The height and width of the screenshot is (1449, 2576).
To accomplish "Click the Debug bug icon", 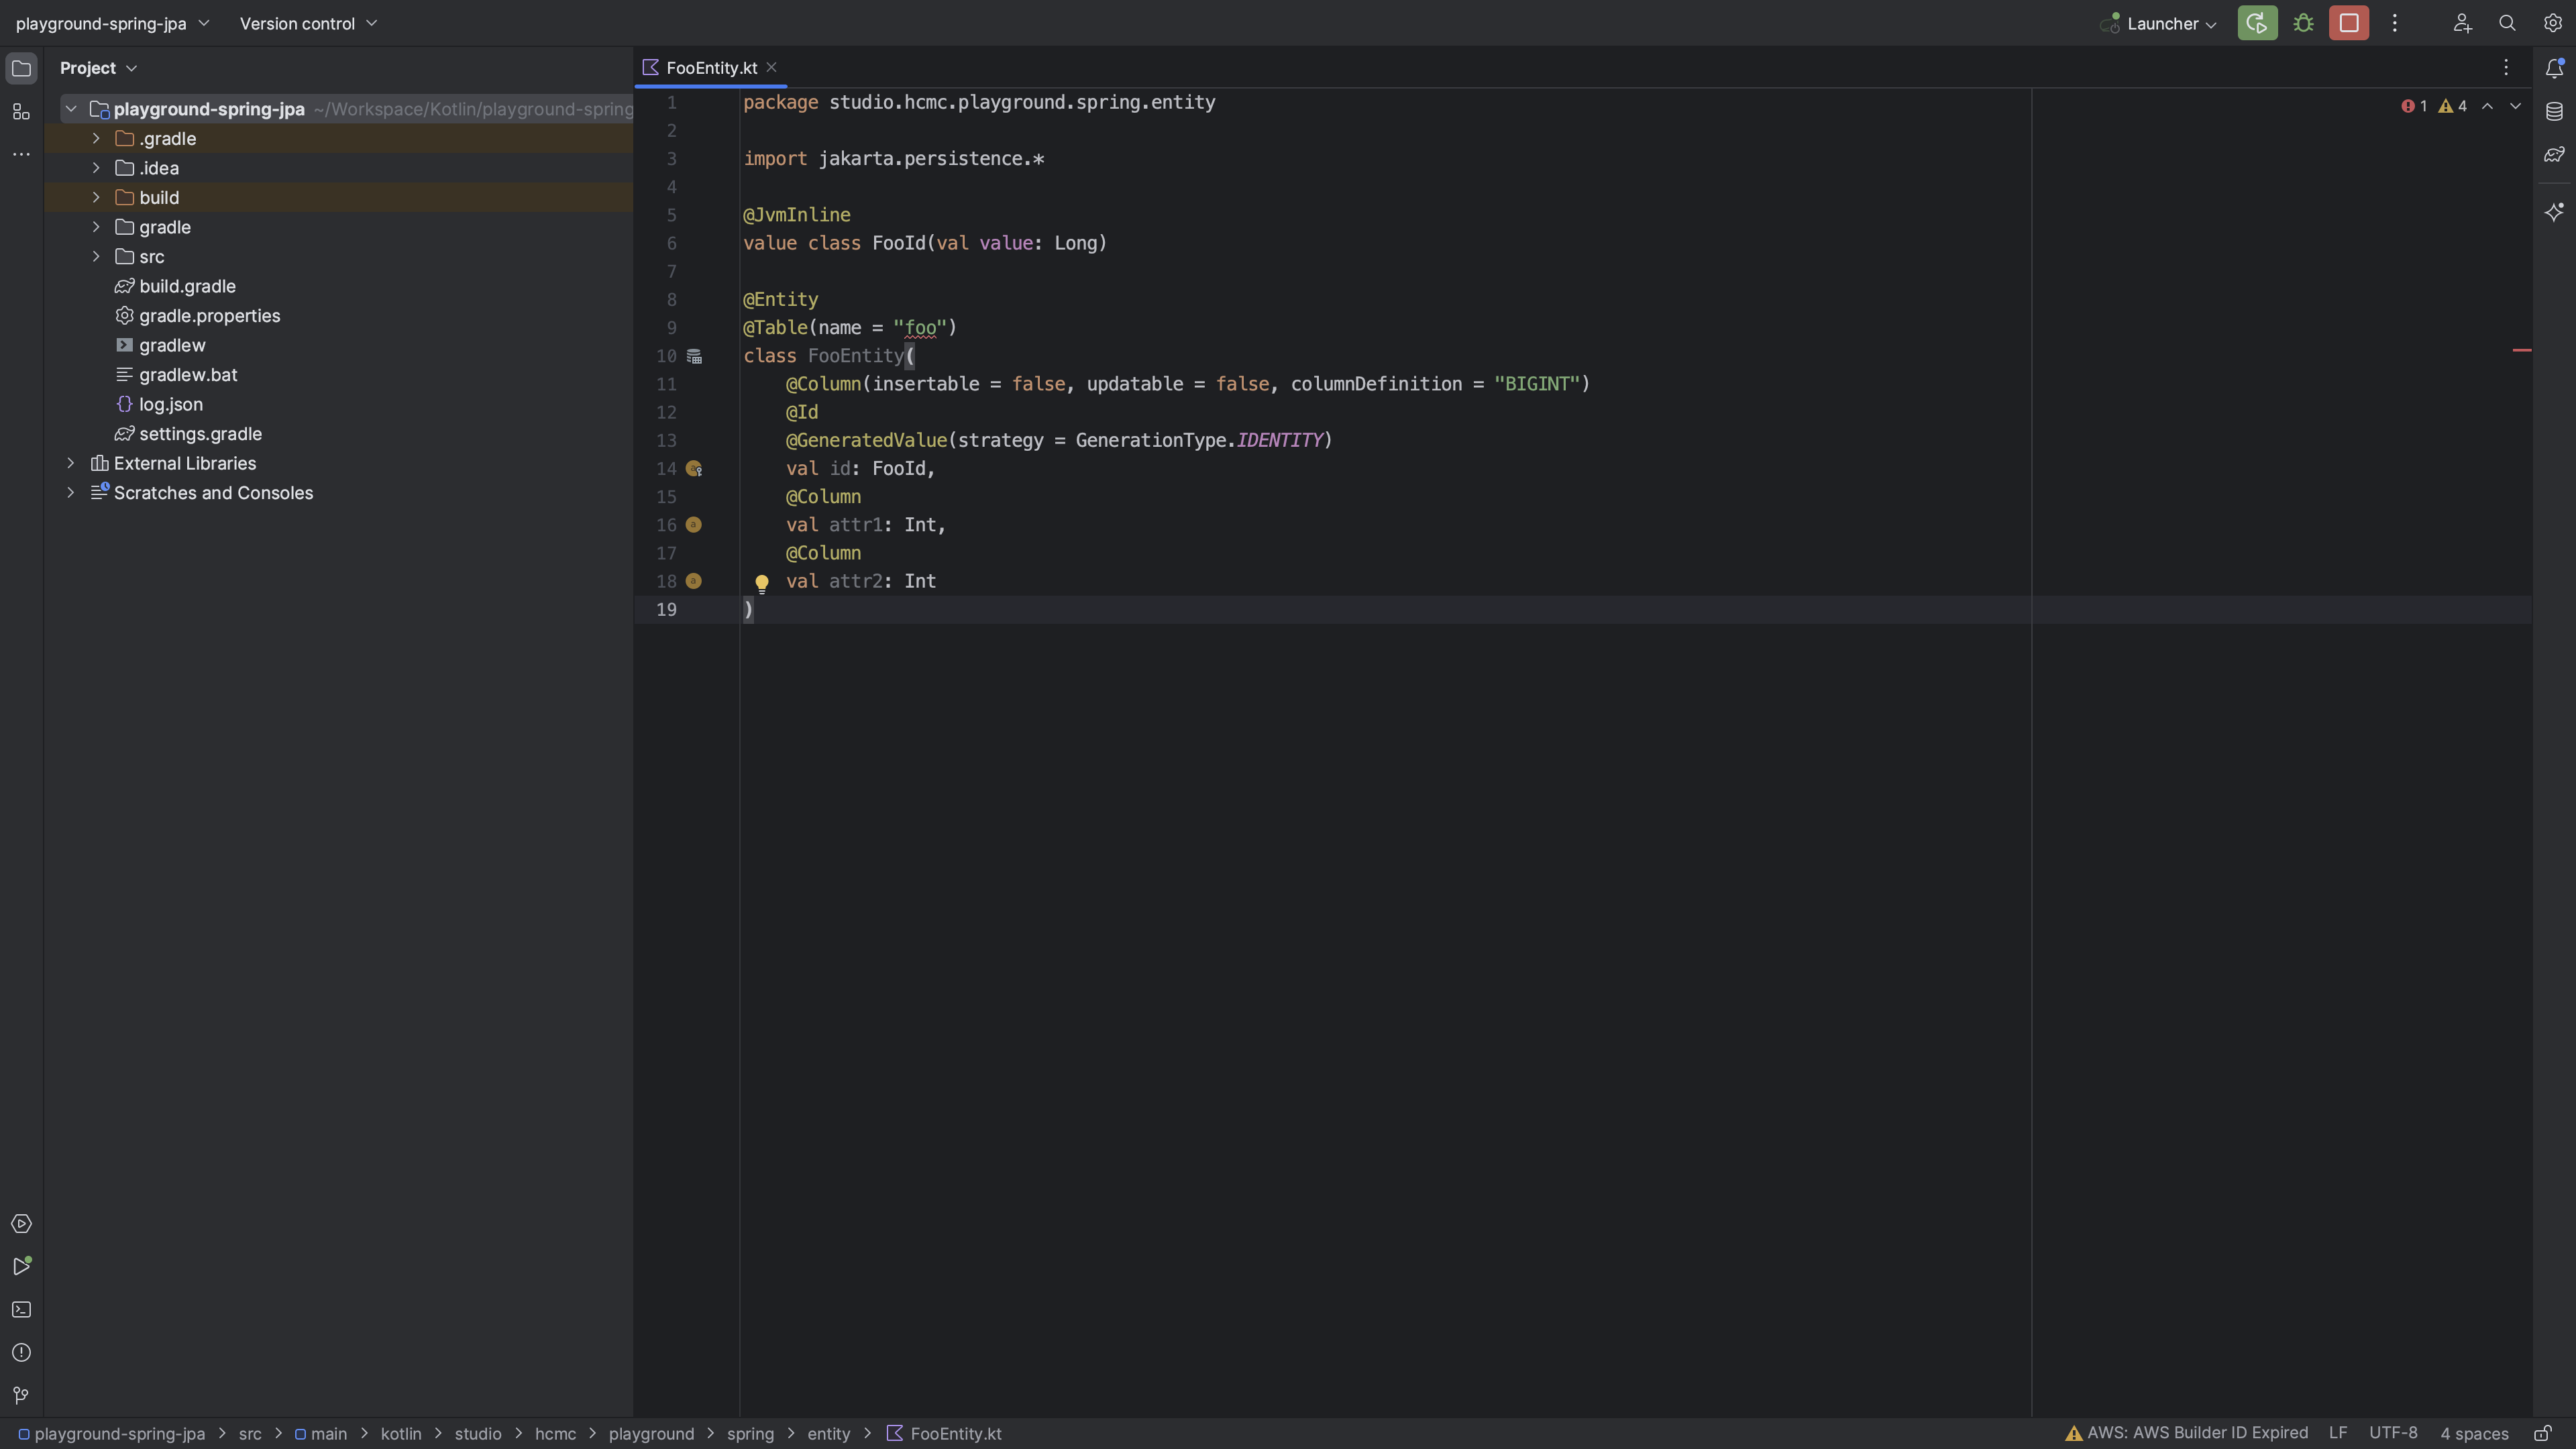I will coord(2303,23).
